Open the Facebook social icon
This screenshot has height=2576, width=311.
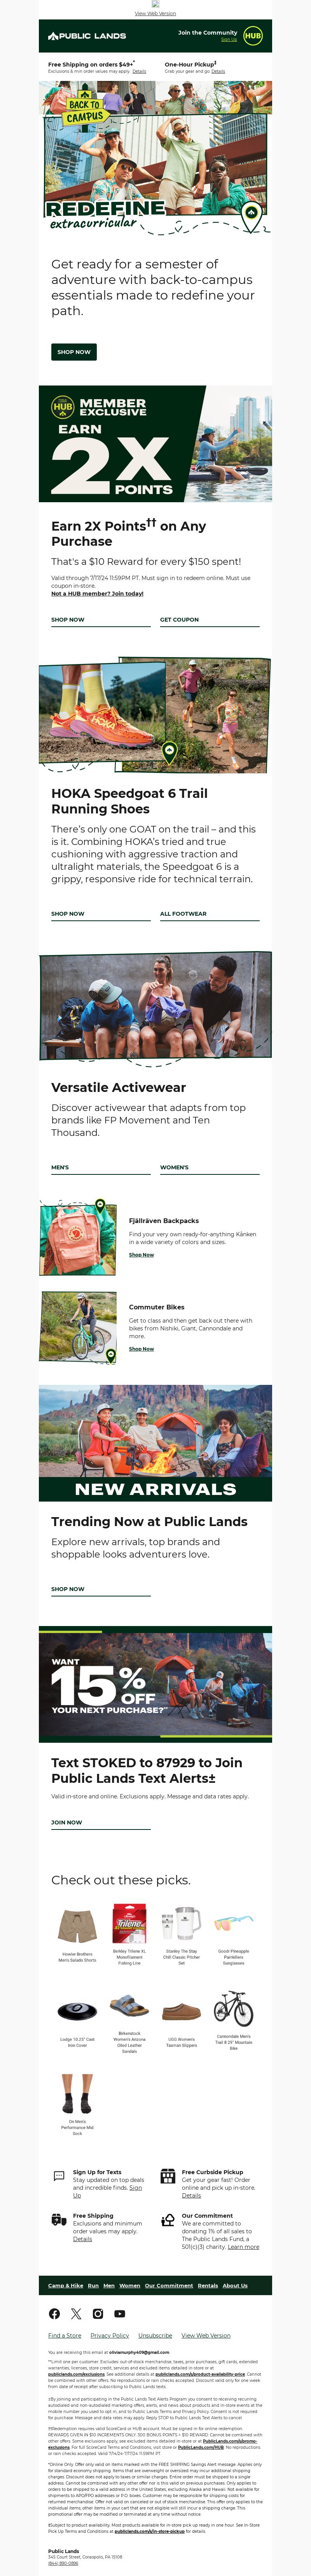click(x=54, y=2313)
